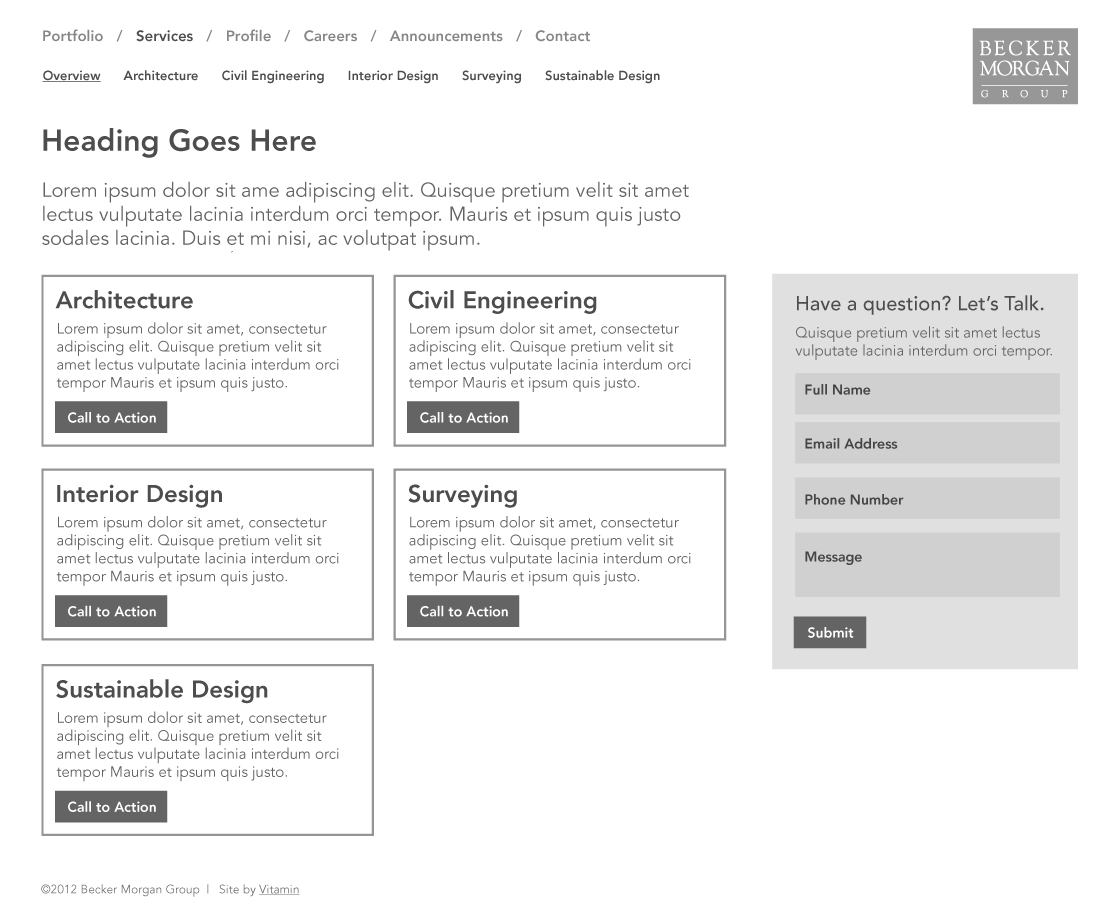Select the Phone Number input
Viewport: 1120px width, 923px height.
(x=927, y=498)
